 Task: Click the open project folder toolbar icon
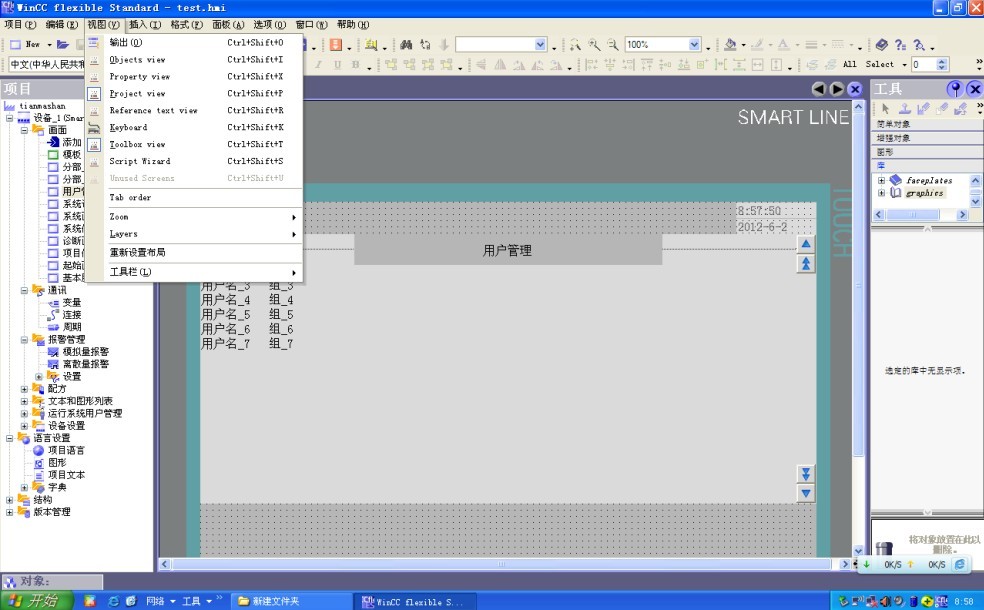(62, 45)
